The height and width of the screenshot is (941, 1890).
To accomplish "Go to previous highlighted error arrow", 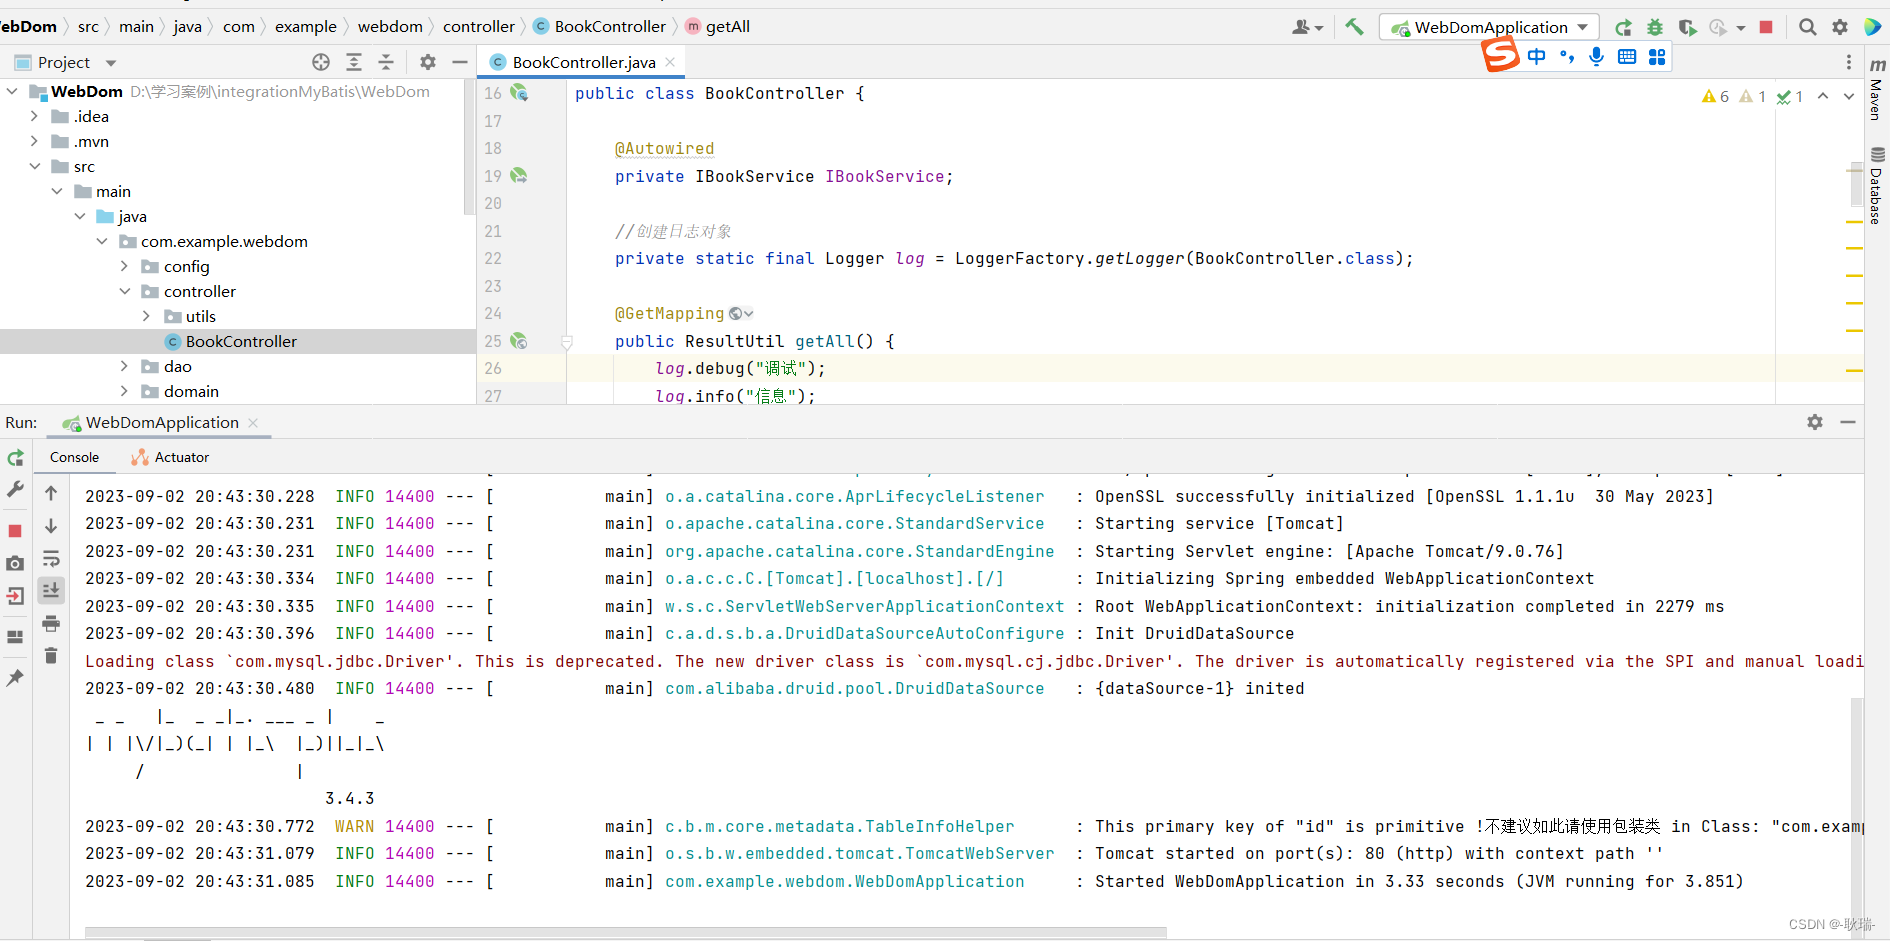I will click(x=1823, y=96).
